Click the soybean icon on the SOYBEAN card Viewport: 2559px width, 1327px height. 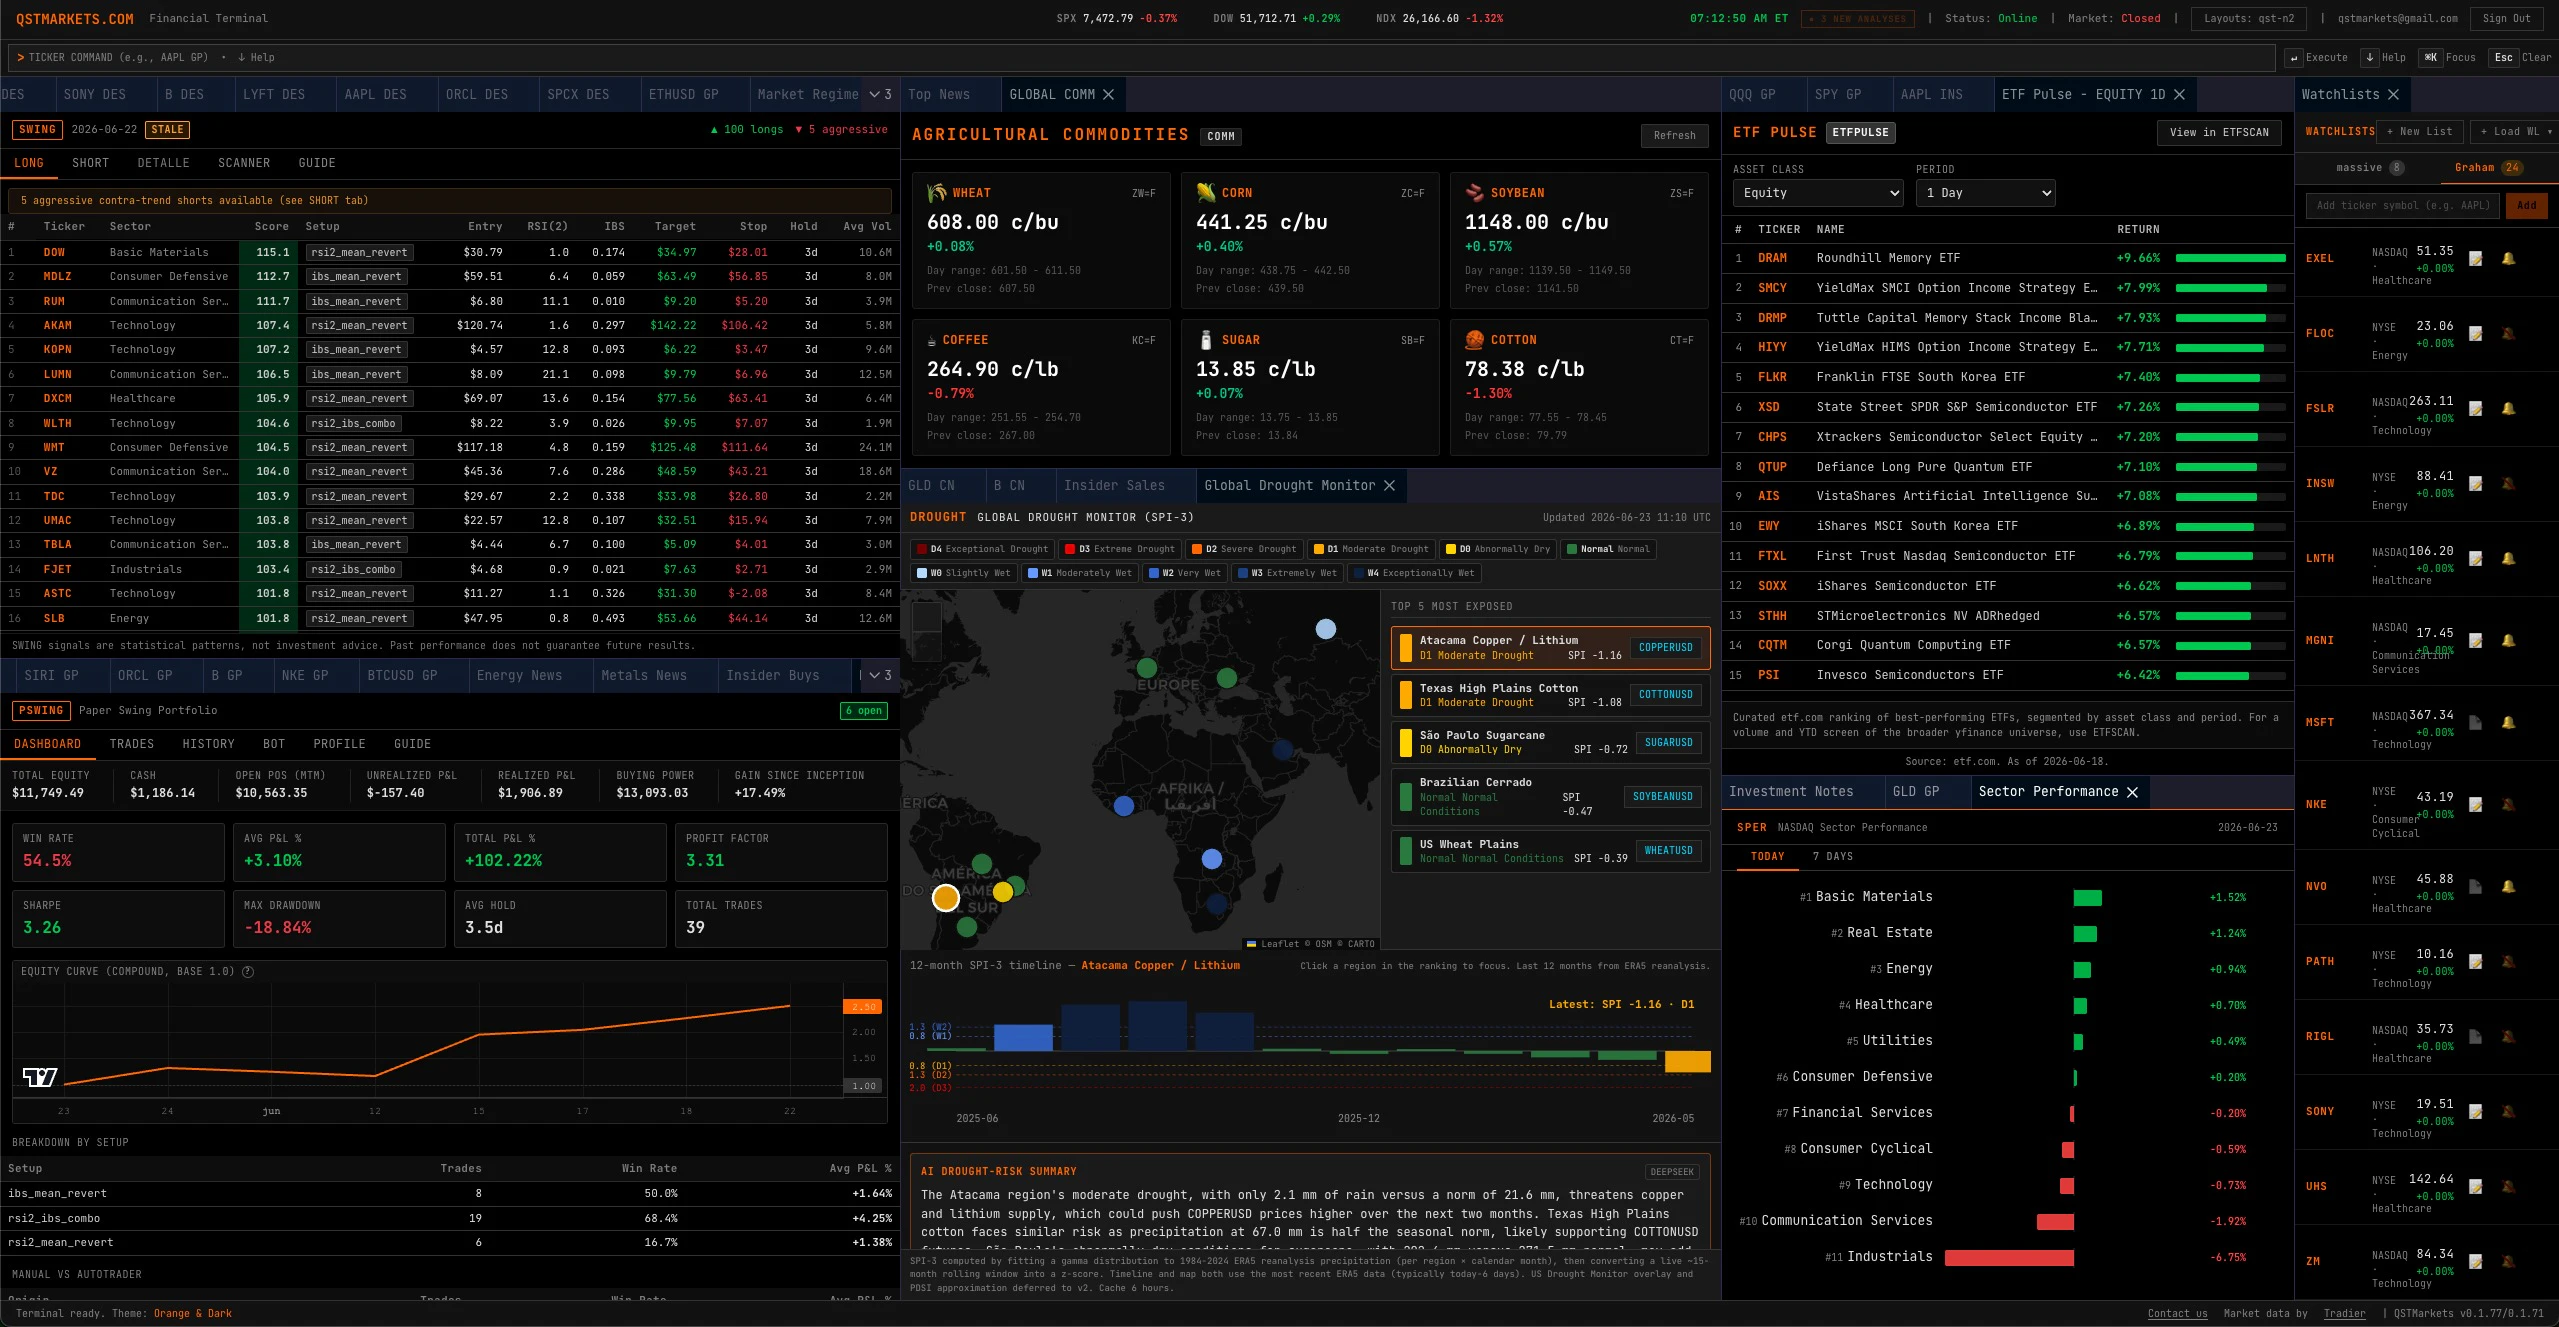(1475, 193)
